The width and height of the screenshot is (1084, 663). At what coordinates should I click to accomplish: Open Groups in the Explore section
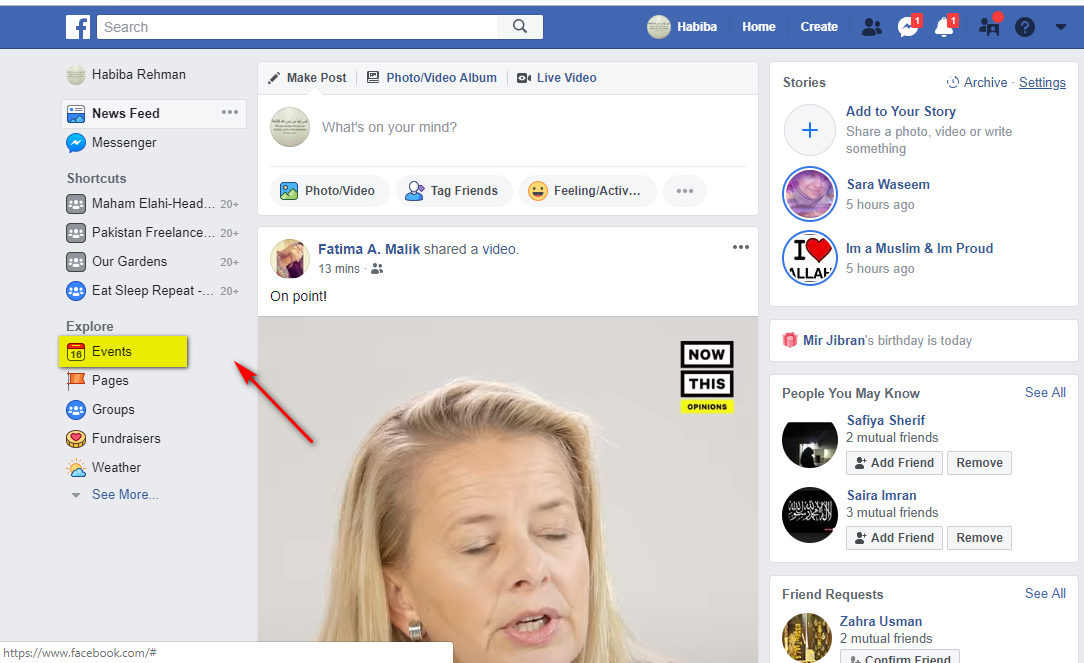[x=100, y=409]
